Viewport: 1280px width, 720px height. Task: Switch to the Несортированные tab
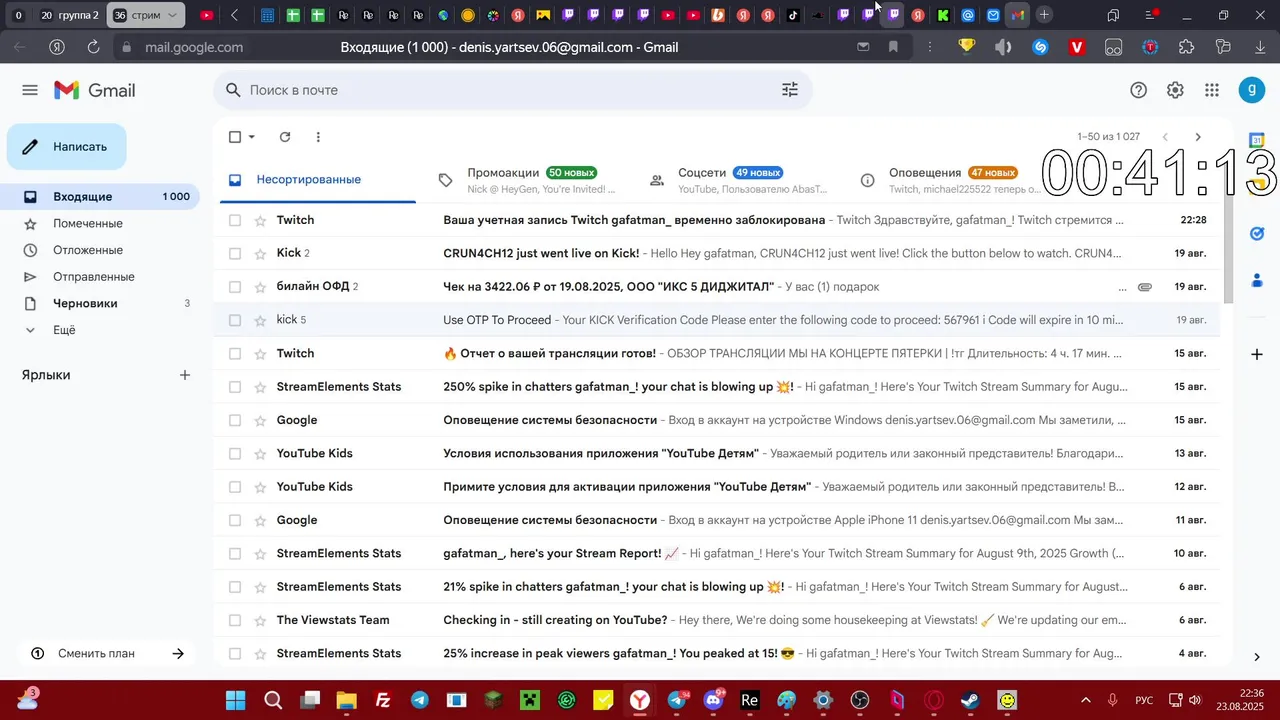click(x=318, y=180)
